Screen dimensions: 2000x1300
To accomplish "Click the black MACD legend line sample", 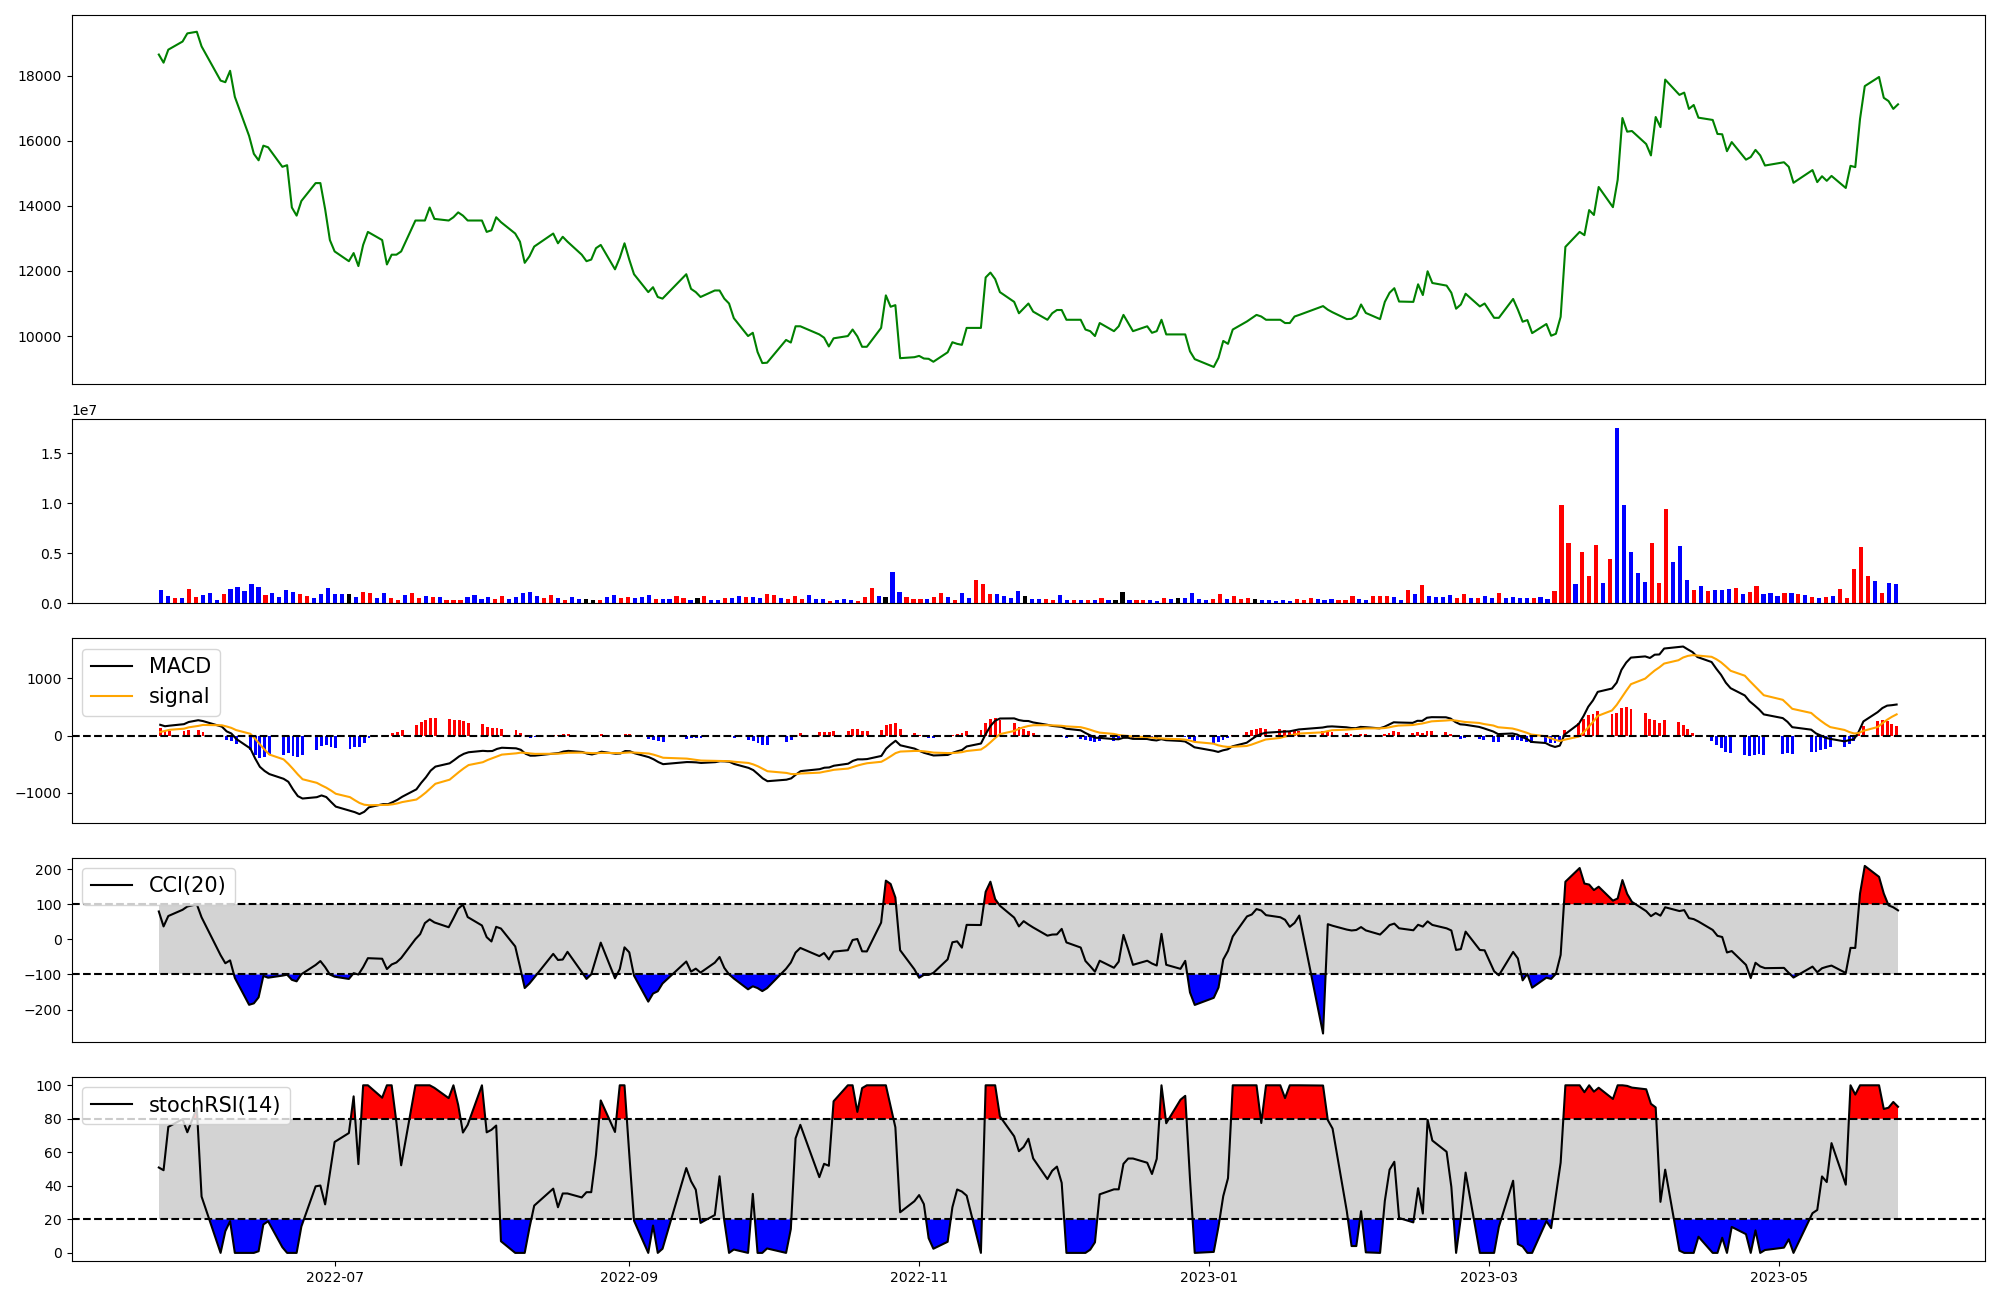I will pyautogui.click(x=112, y=666).
